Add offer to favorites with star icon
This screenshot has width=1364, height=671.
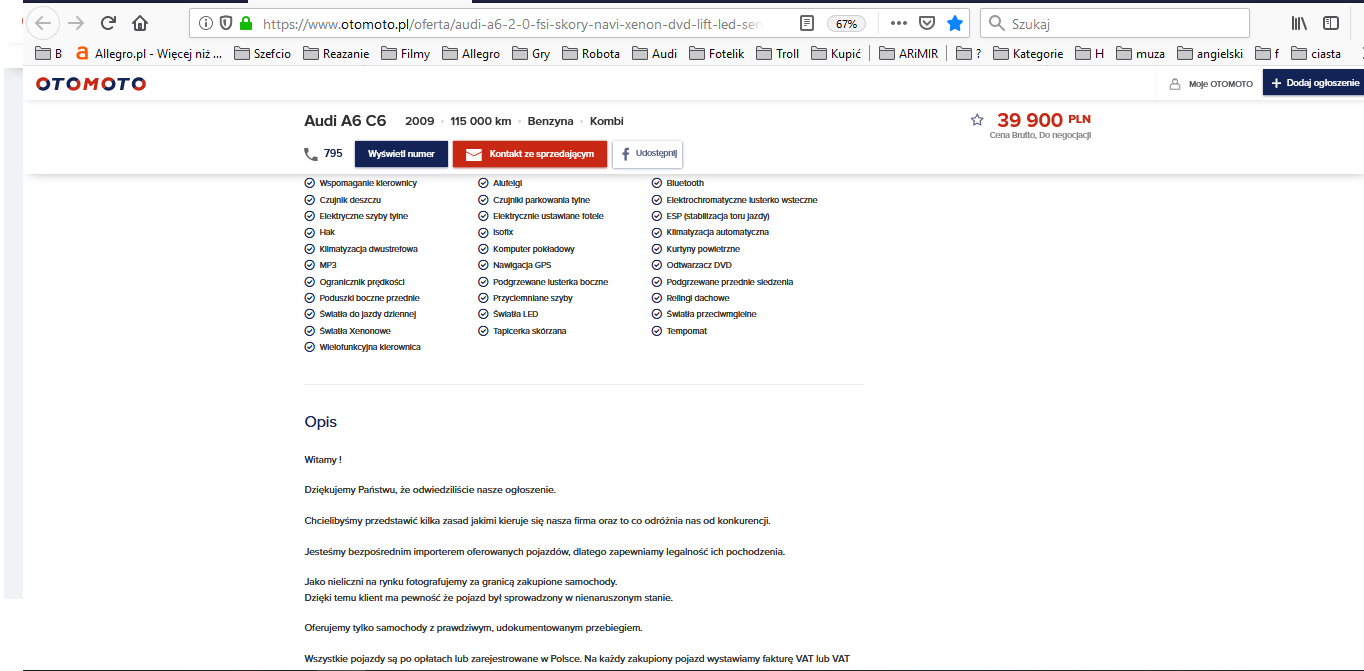click(977, 120)
